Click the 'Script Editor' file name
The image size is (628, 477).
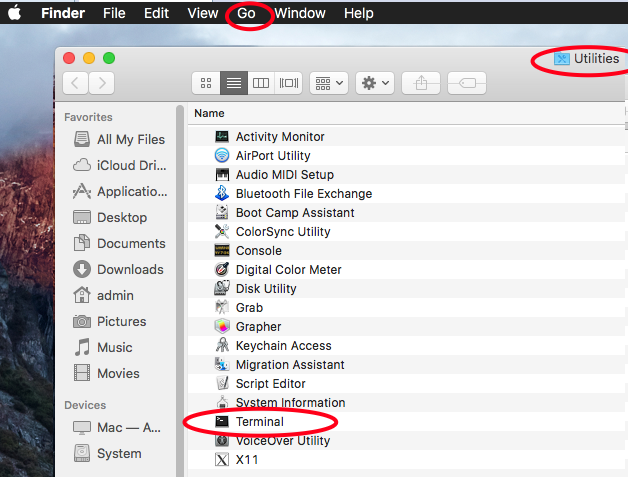270,384
